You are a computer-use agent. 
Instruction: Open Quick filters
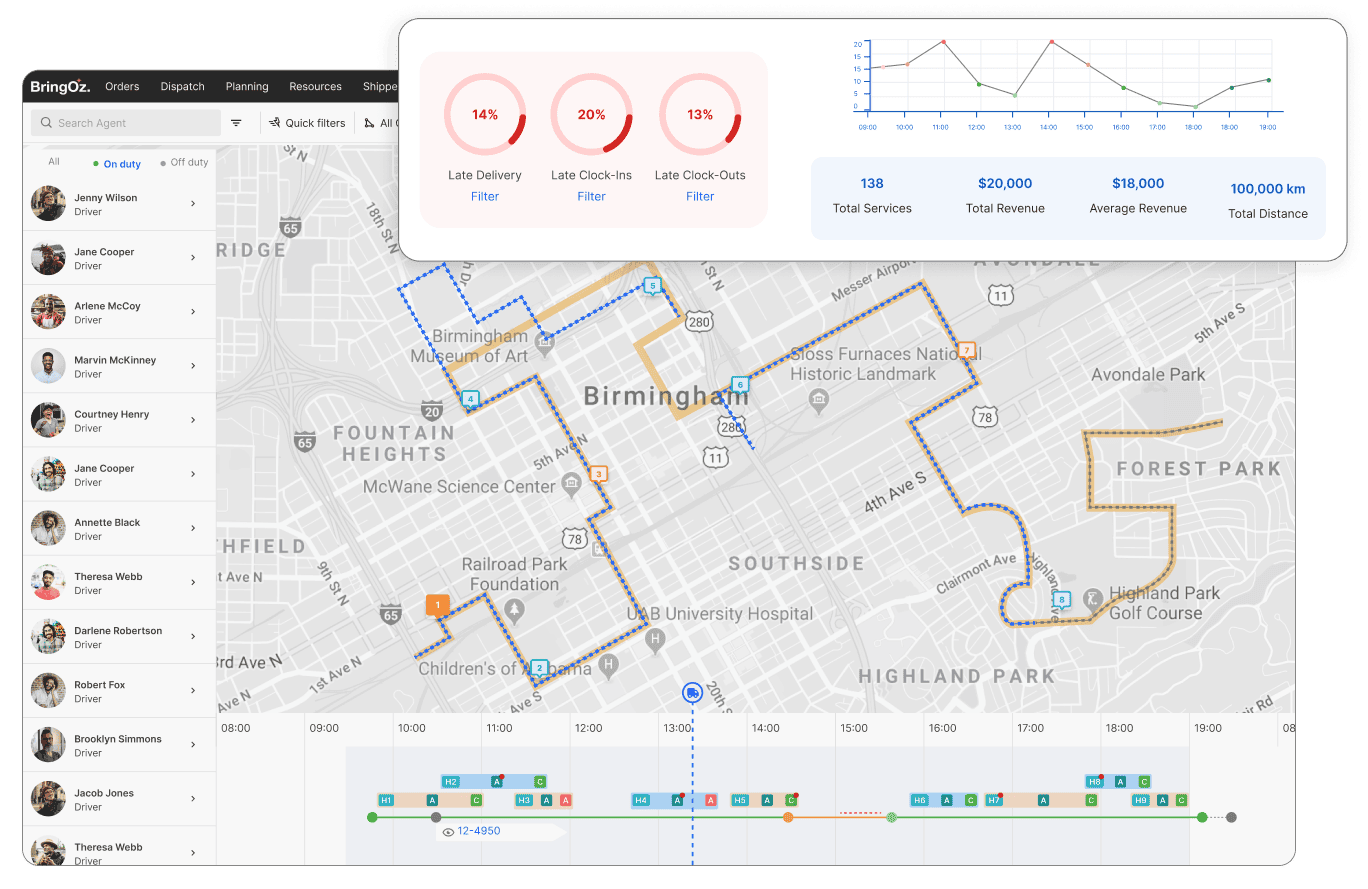307,123
